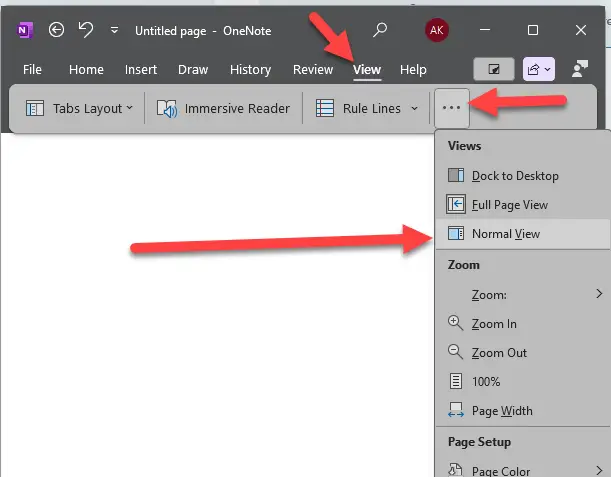This screenshot has height=477, width=611.
Task: Open the Draw tab
Action: 193,69
